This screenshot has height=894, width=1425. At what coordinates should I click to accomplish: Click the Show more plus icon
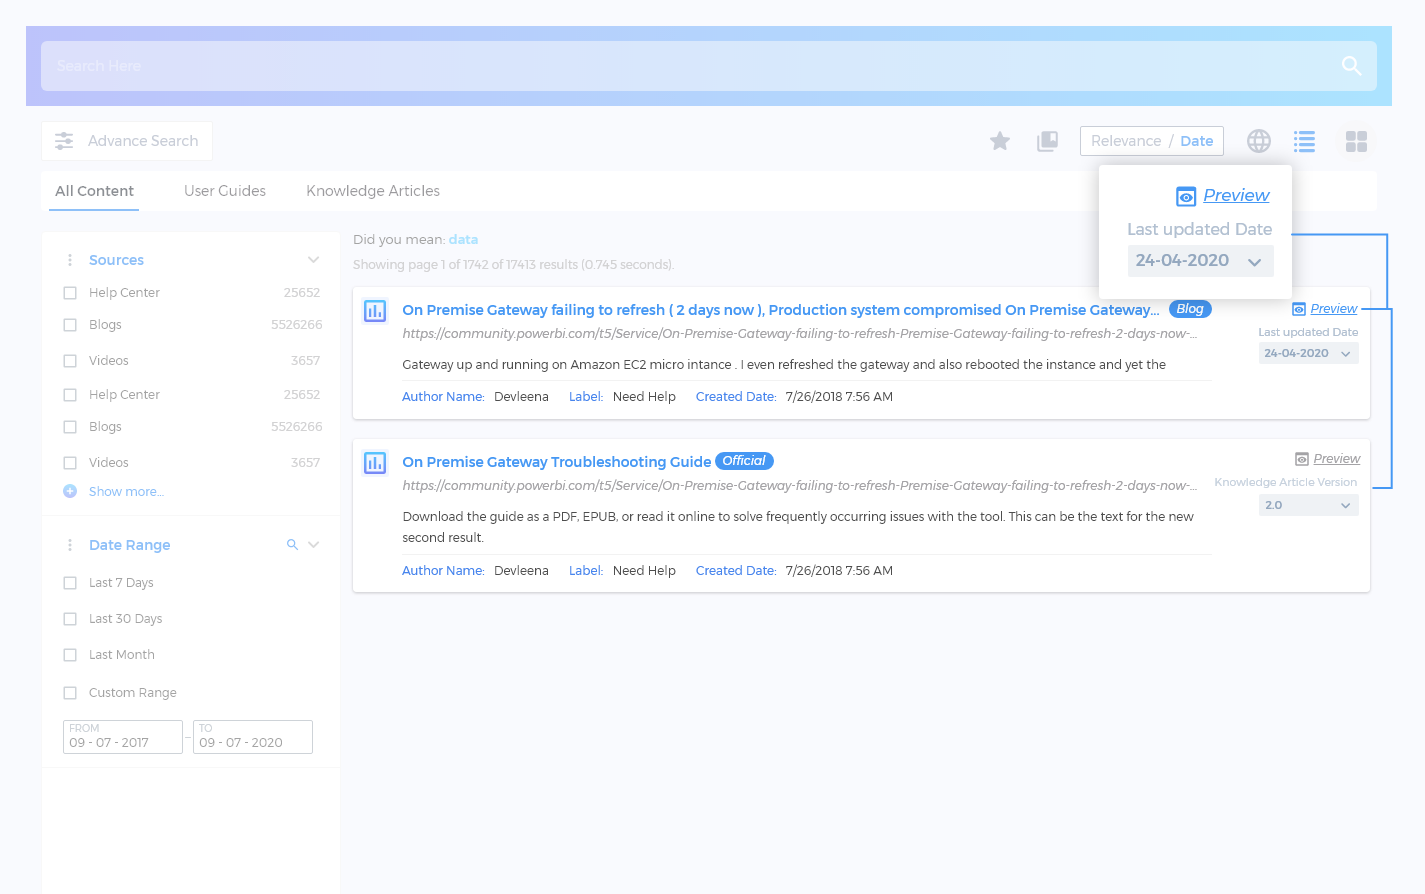70,491
